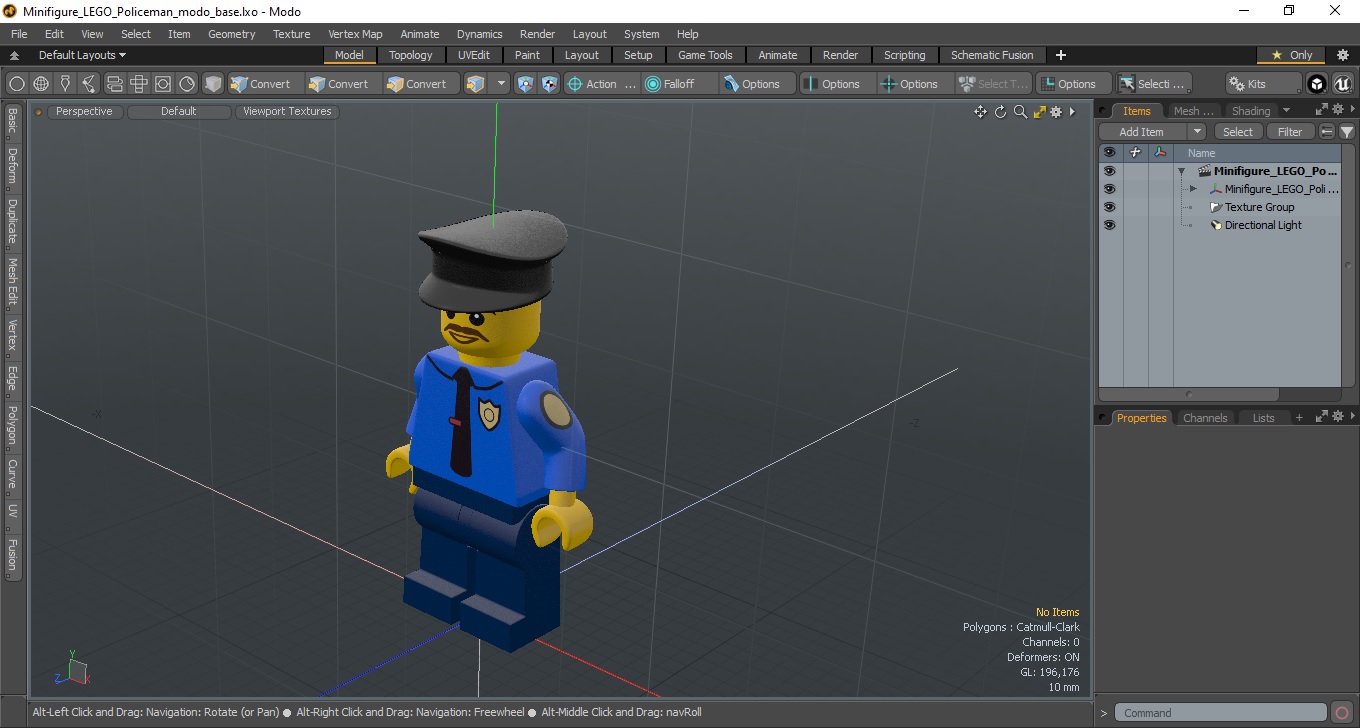Viewport: 1360px width, 728px height.
Task: Click the Select button in Items panel
Action: pyautogui.click(x=1238, y=132)
